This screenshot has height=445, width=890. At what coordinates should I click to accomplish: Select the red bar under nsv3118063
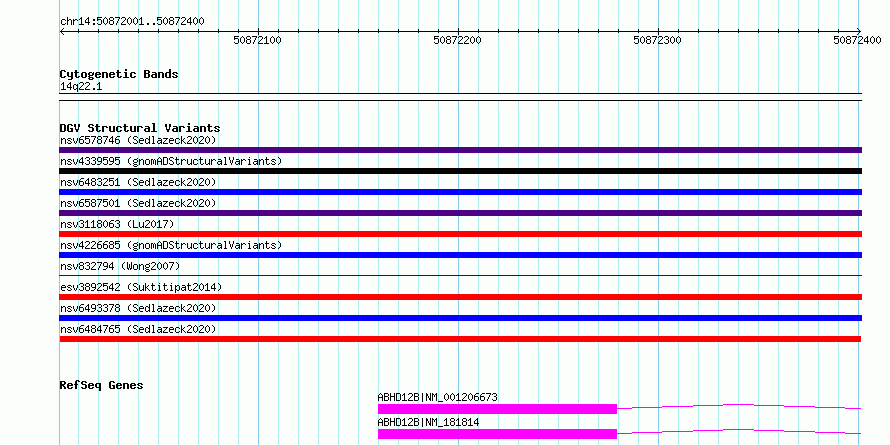pyautogui.click(x=460, y=234)
